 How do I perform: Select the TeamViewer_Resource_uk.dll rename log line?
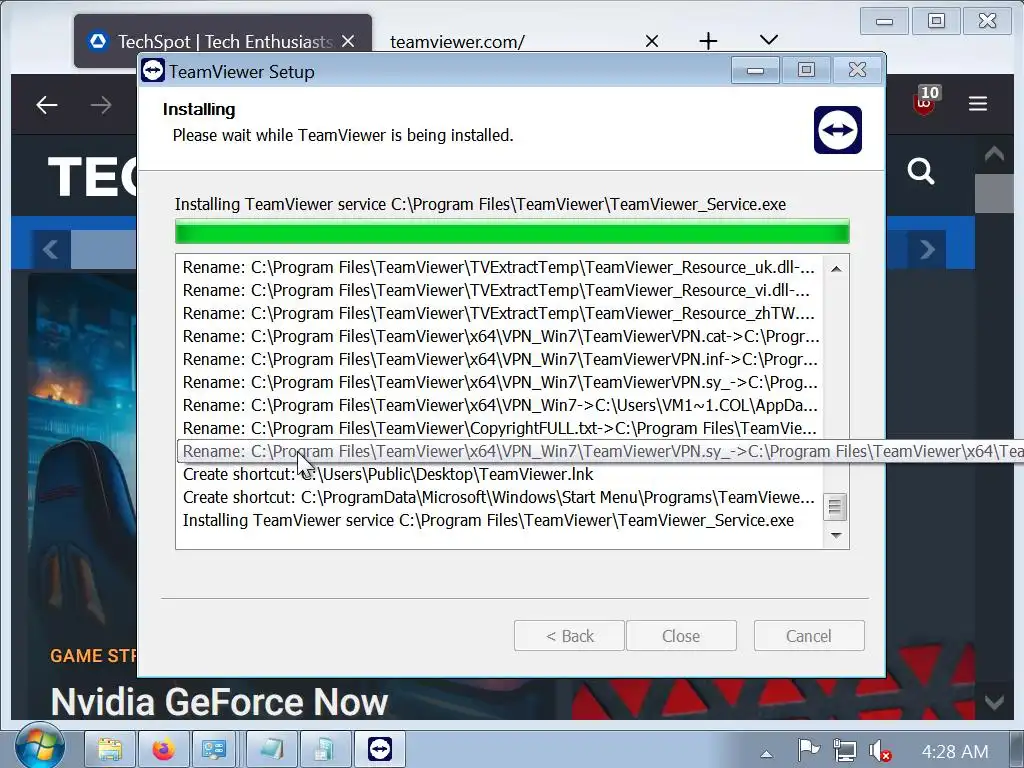tap(499, 267)
